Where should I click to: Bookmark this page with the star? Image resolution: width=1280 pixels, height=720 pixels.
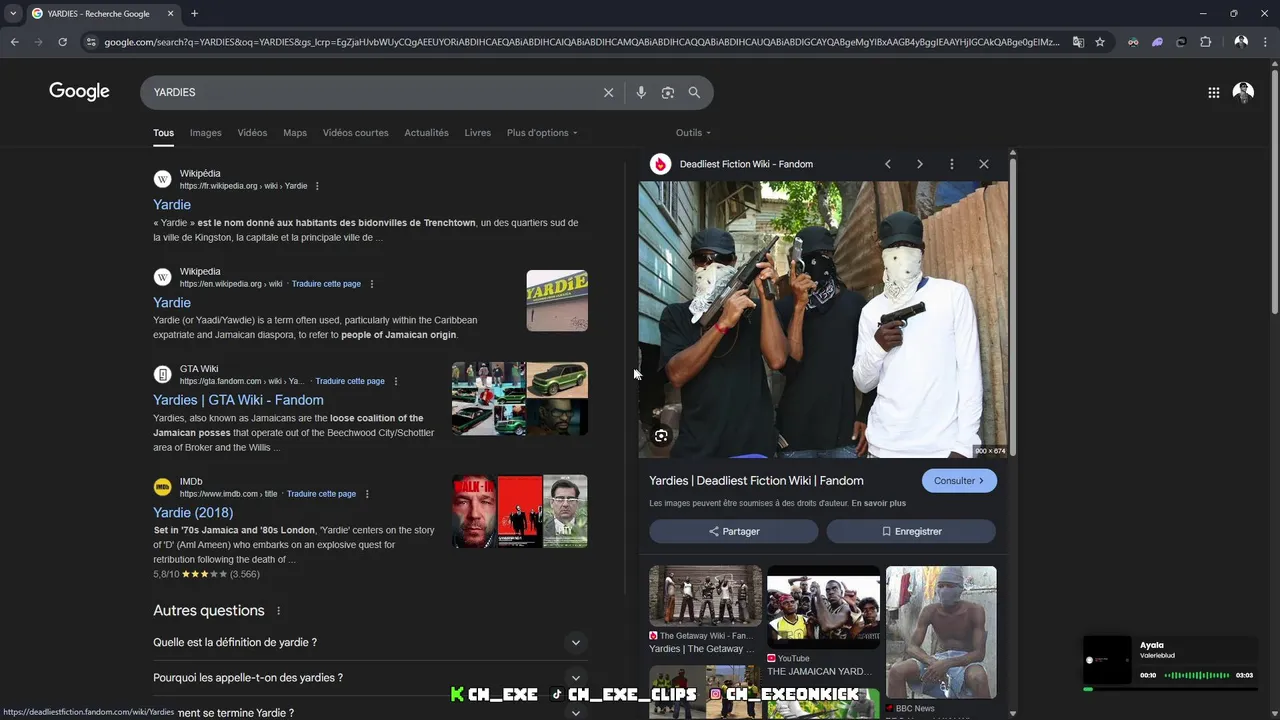(x=1100, y=42)
